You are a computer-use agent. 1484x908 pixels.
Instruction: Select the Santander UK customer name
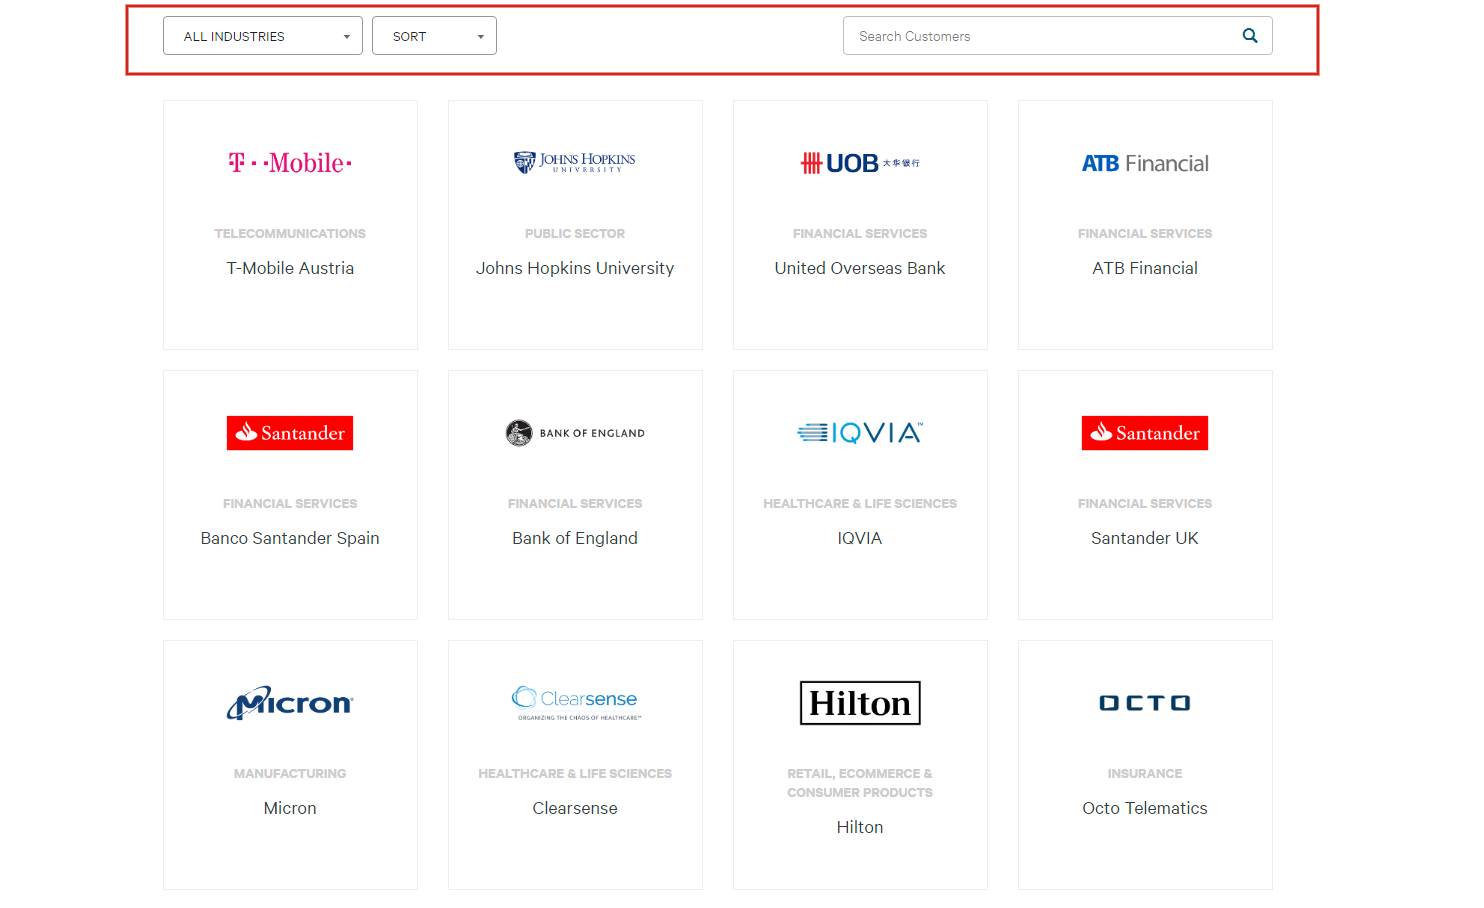tap(1145, 538)
